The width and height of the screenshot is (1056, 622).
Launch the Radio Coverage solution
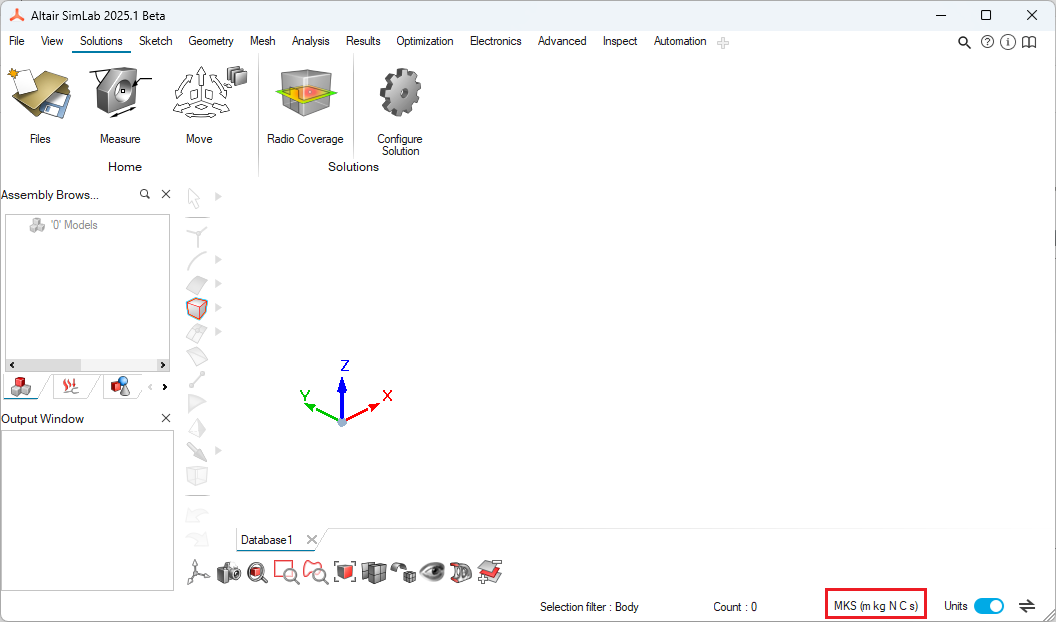point(305,105)
